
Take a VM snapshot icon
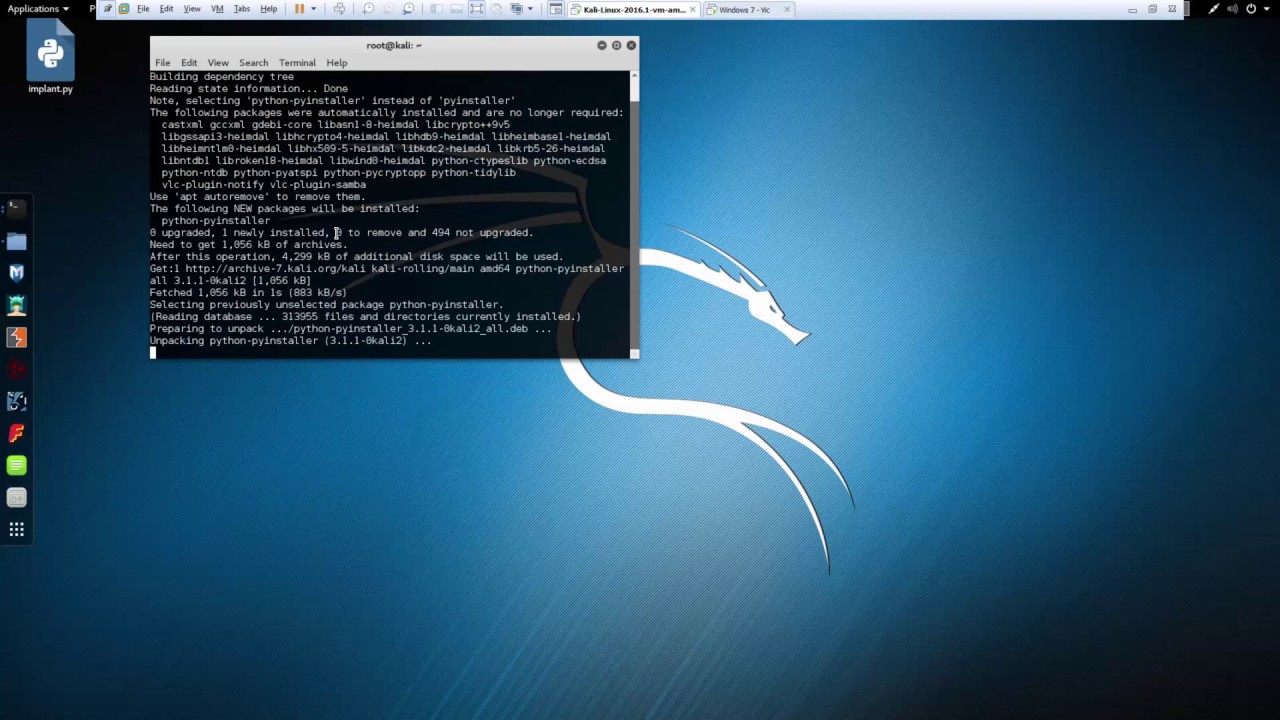368,9
